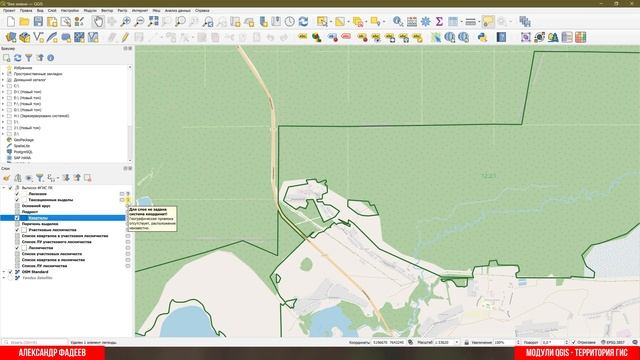This screenshot has height=360, width=640.
Task: Toggle visibility of OSM Standard layer
Action: click(11, 272)
